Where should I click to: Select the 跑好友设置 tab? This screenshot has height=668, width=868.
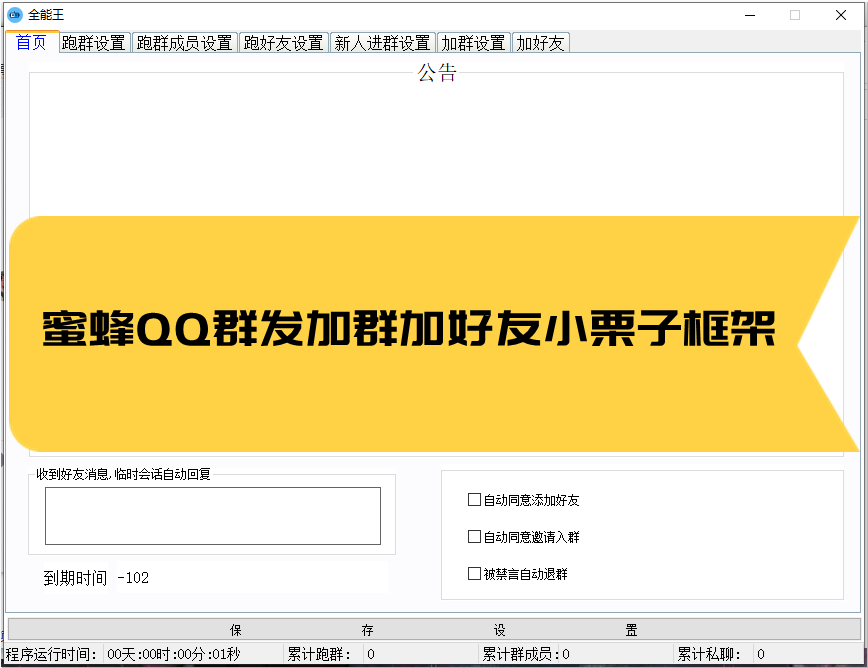tap(283, 43)
